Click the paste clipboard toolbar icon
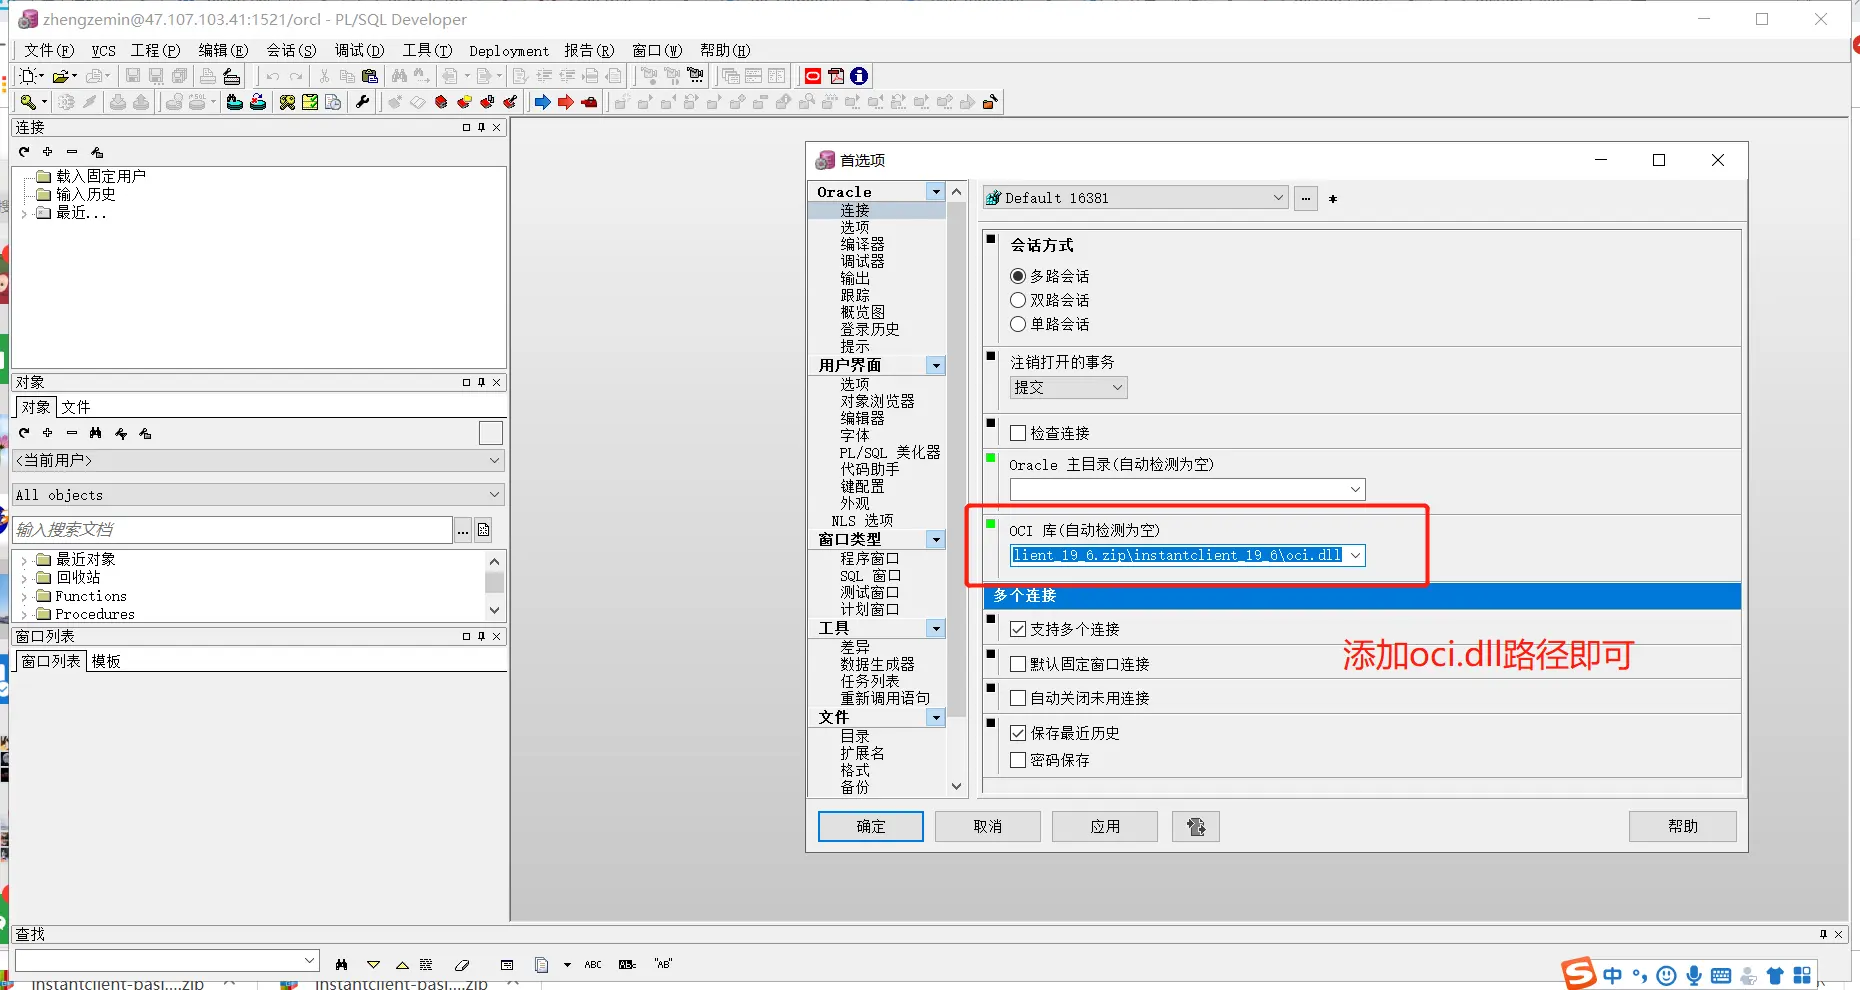 pos(370,76)
